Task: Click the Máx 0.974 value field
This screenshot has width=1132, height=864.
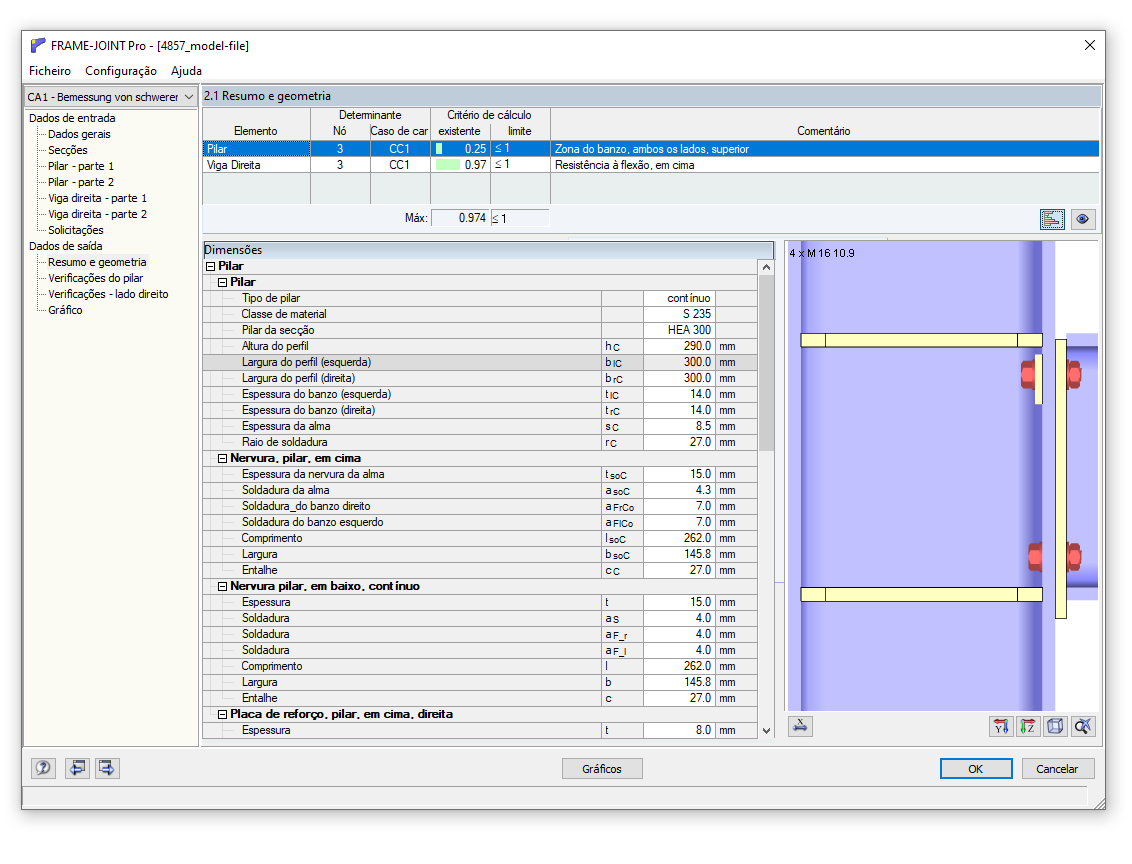Action: pyautogui.click(x=461, y=218)
